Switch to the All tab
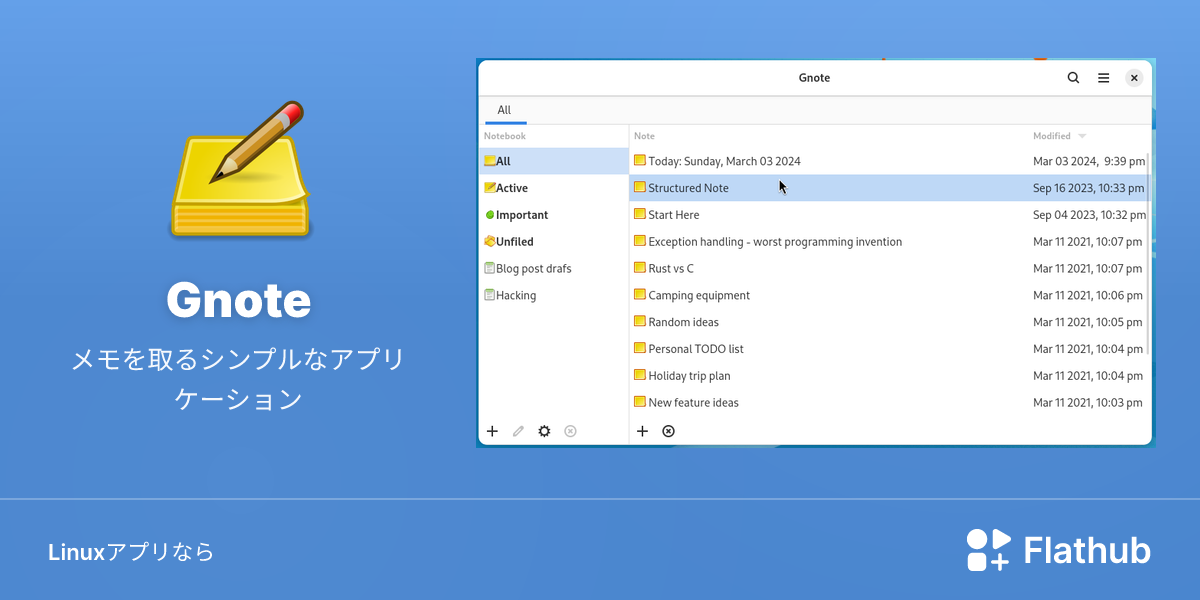The image size is (1200, 600). click(x=504, y=110)
